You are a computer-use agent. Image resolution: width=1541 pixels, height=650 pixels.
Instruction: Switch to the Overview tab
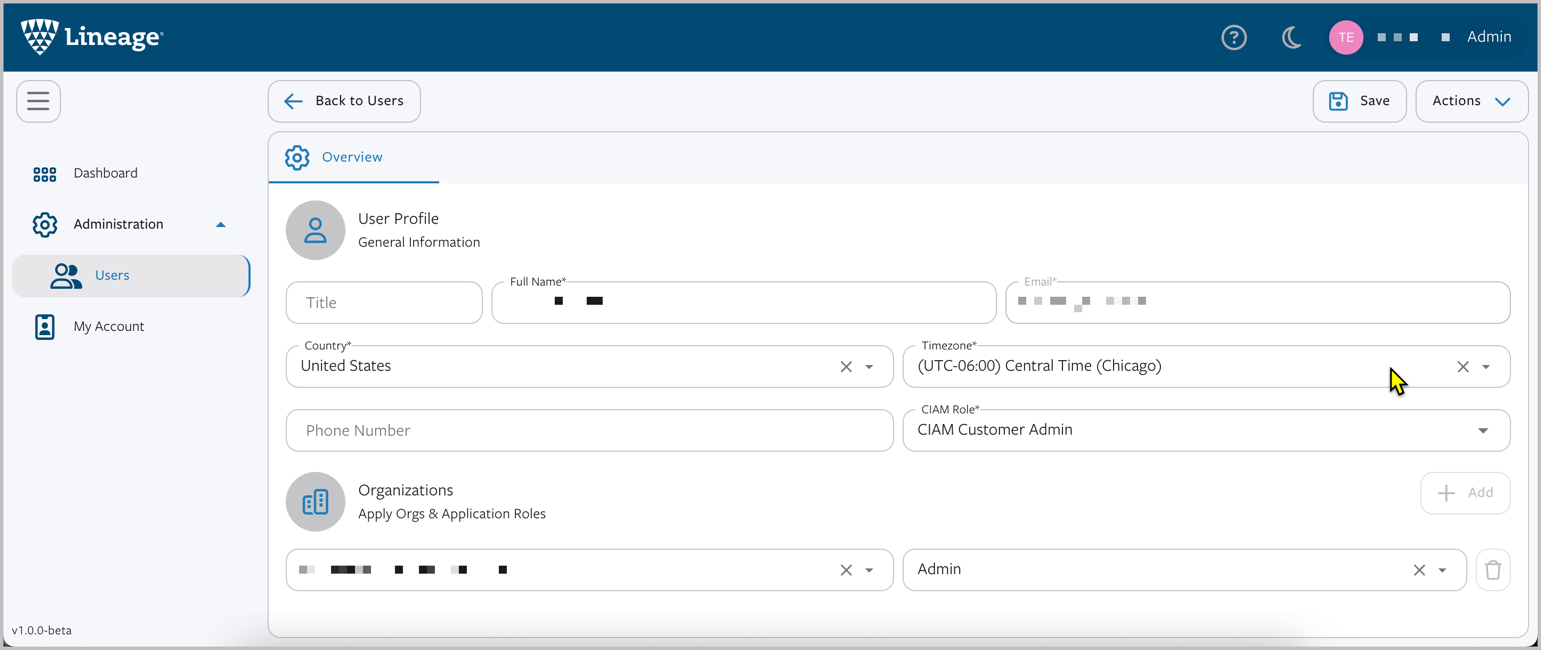click(x=353, y=157)
